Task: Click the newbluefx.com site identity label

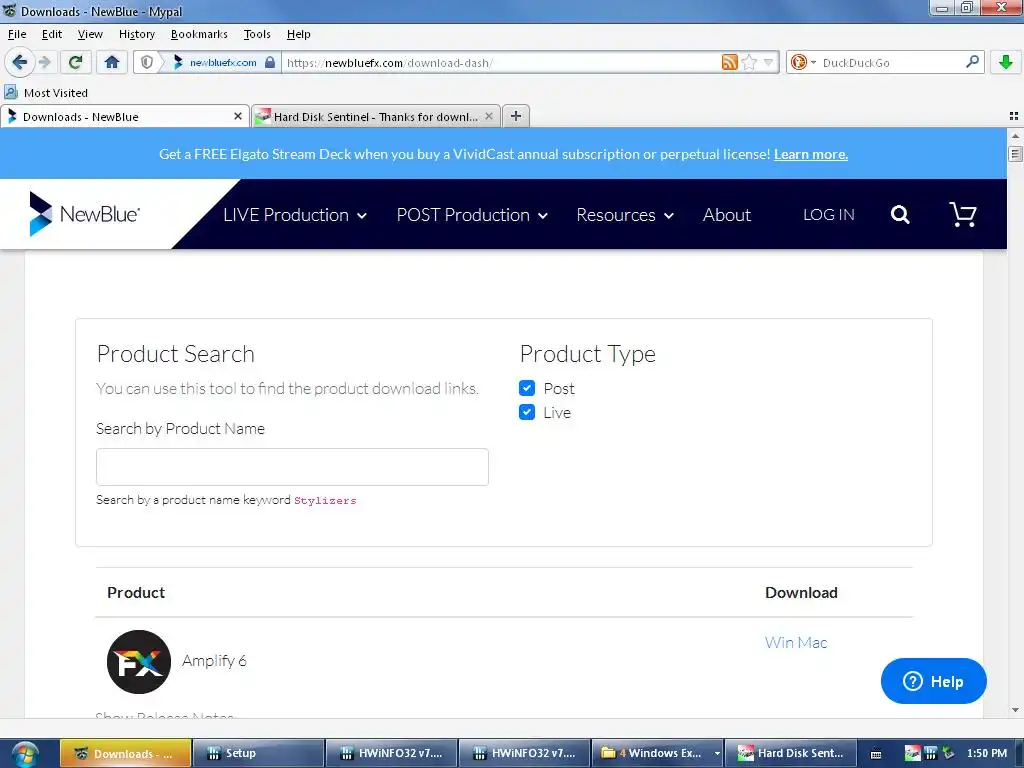Action: pyautogui.click(x=223, y=63)
